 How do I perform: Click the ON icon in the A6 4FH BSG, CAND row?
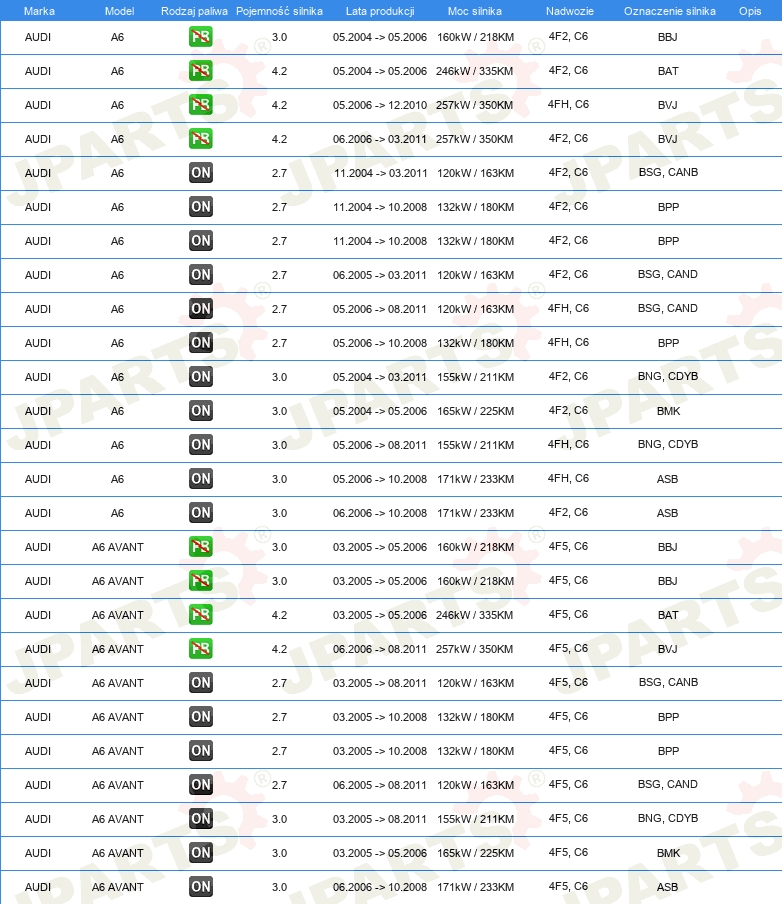click(x=201, y=309)
